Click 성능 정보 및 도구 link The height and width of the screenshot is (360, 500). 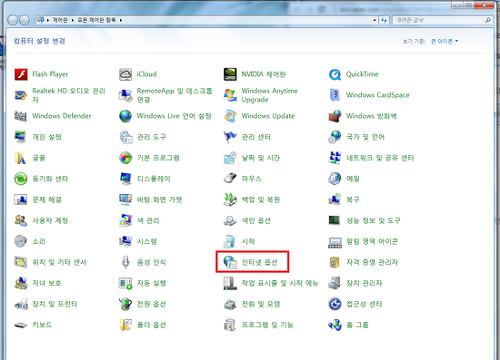pos(373,220)
